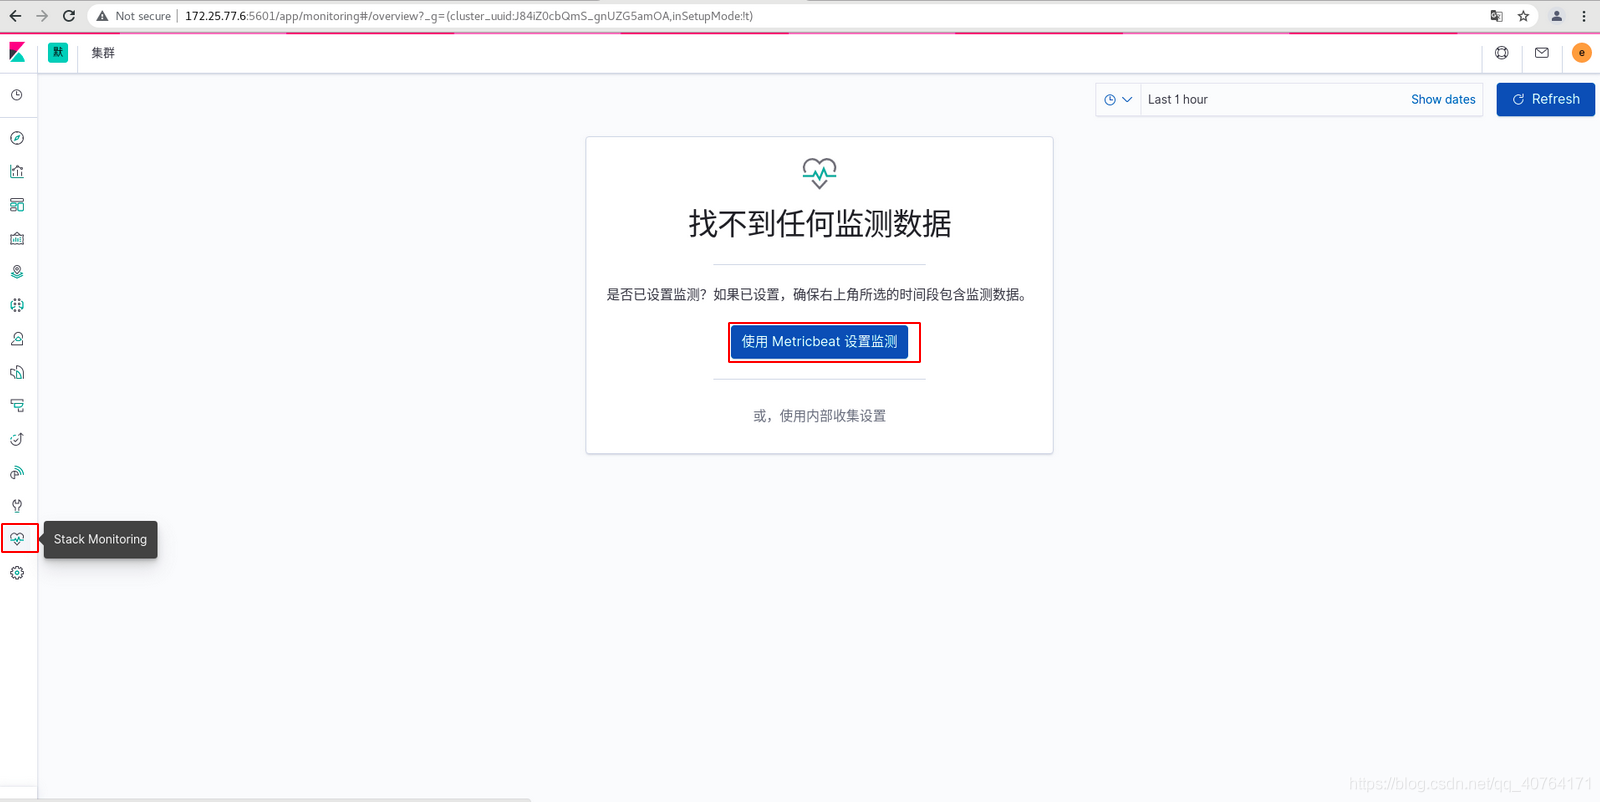Open the Help menu icon in header

[x=1502, y=53]
